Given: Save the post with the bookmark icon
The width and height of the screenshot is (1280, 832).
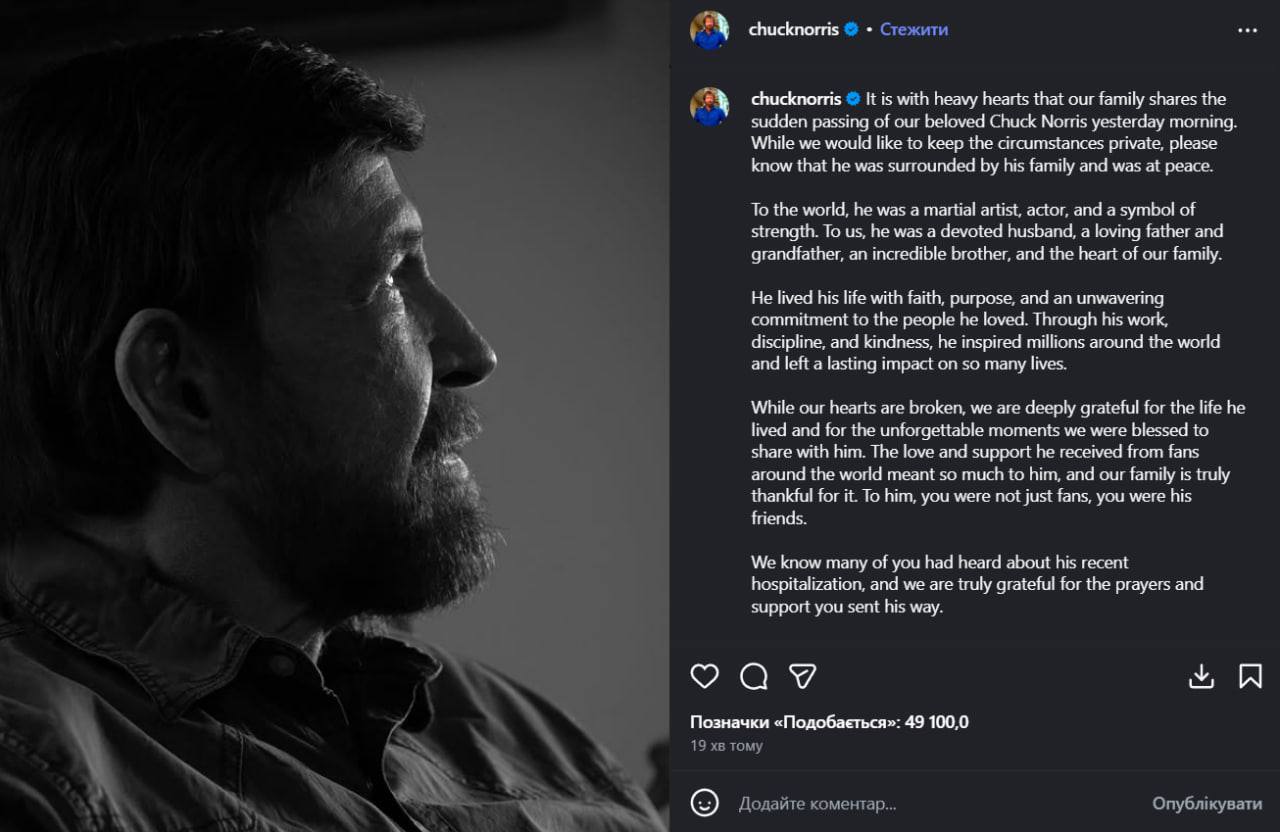Looking at the screenshot, I should pyautogui.click(x=1250, y=676).
